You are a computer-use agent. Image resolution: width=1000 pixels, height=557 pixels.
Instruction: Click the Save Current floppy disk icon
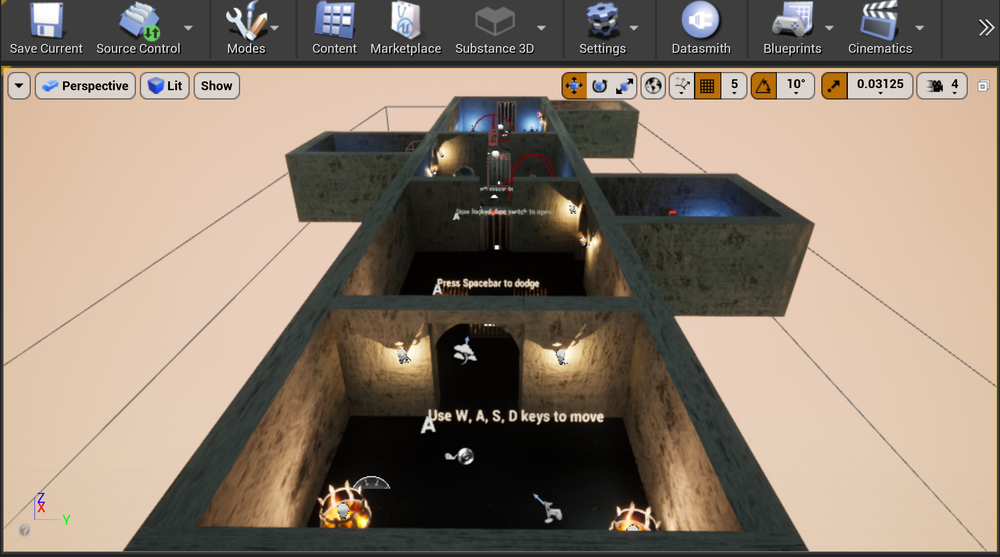pos(46,21)
